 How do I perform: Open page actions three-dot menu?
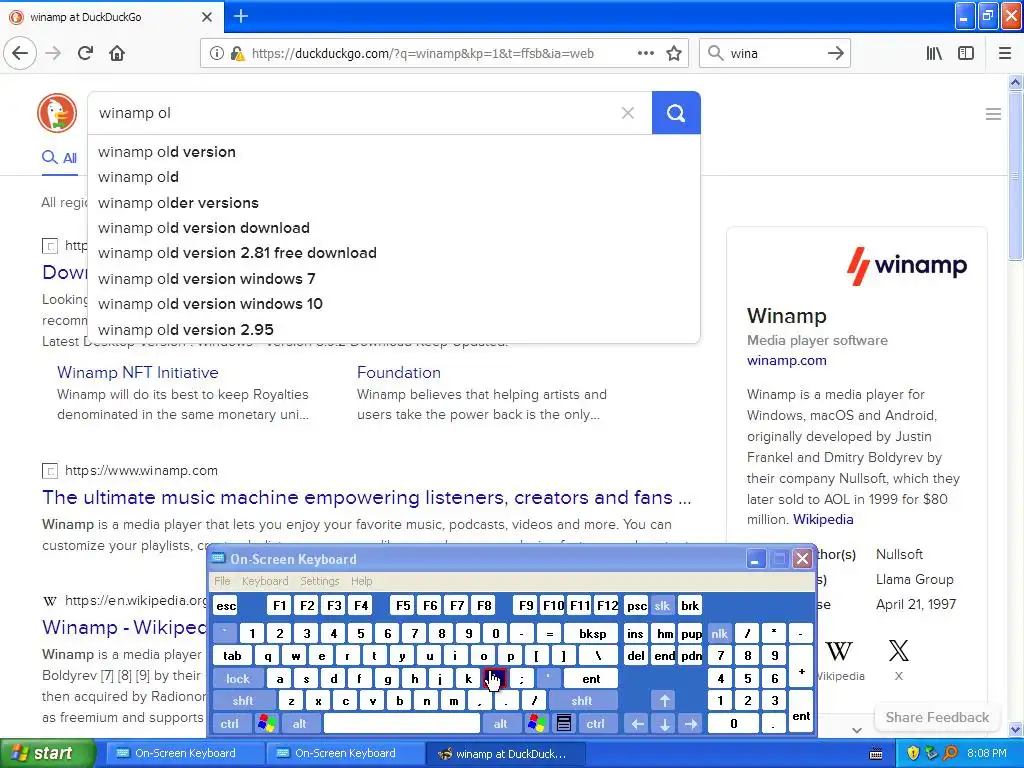pyautogui.click(x=645, y=54)
